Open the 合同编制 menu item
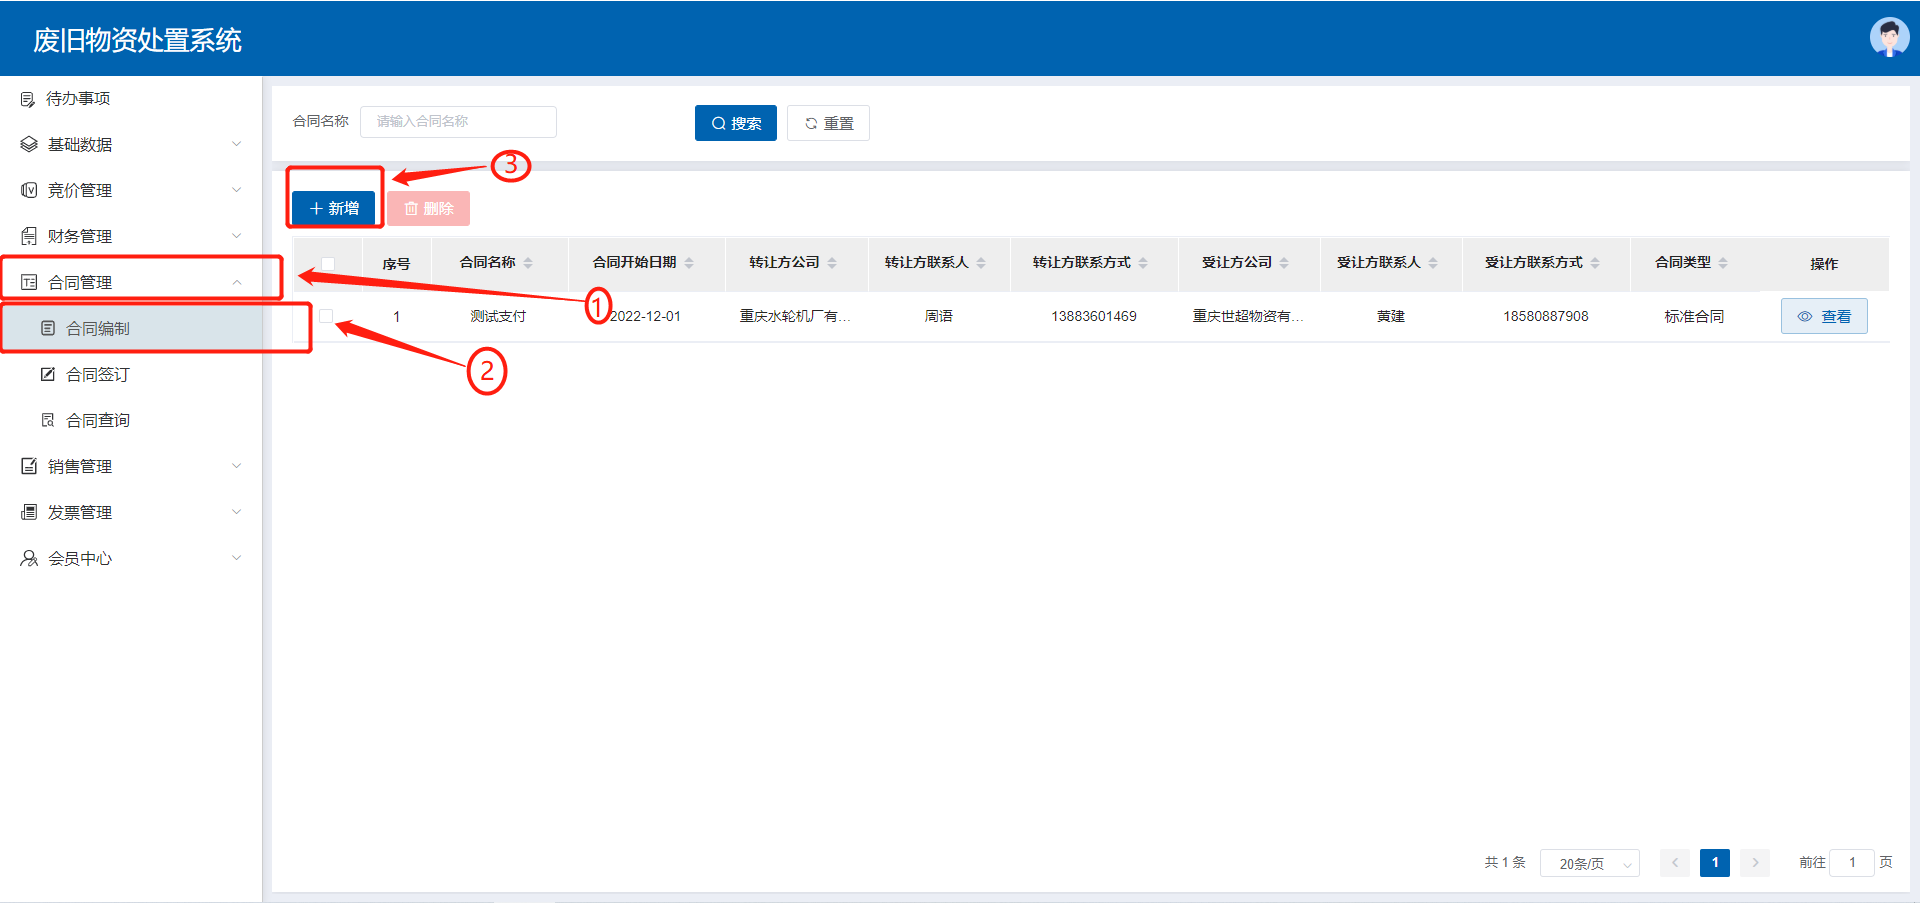1920x903 pixels. click(x=98, y=328)
